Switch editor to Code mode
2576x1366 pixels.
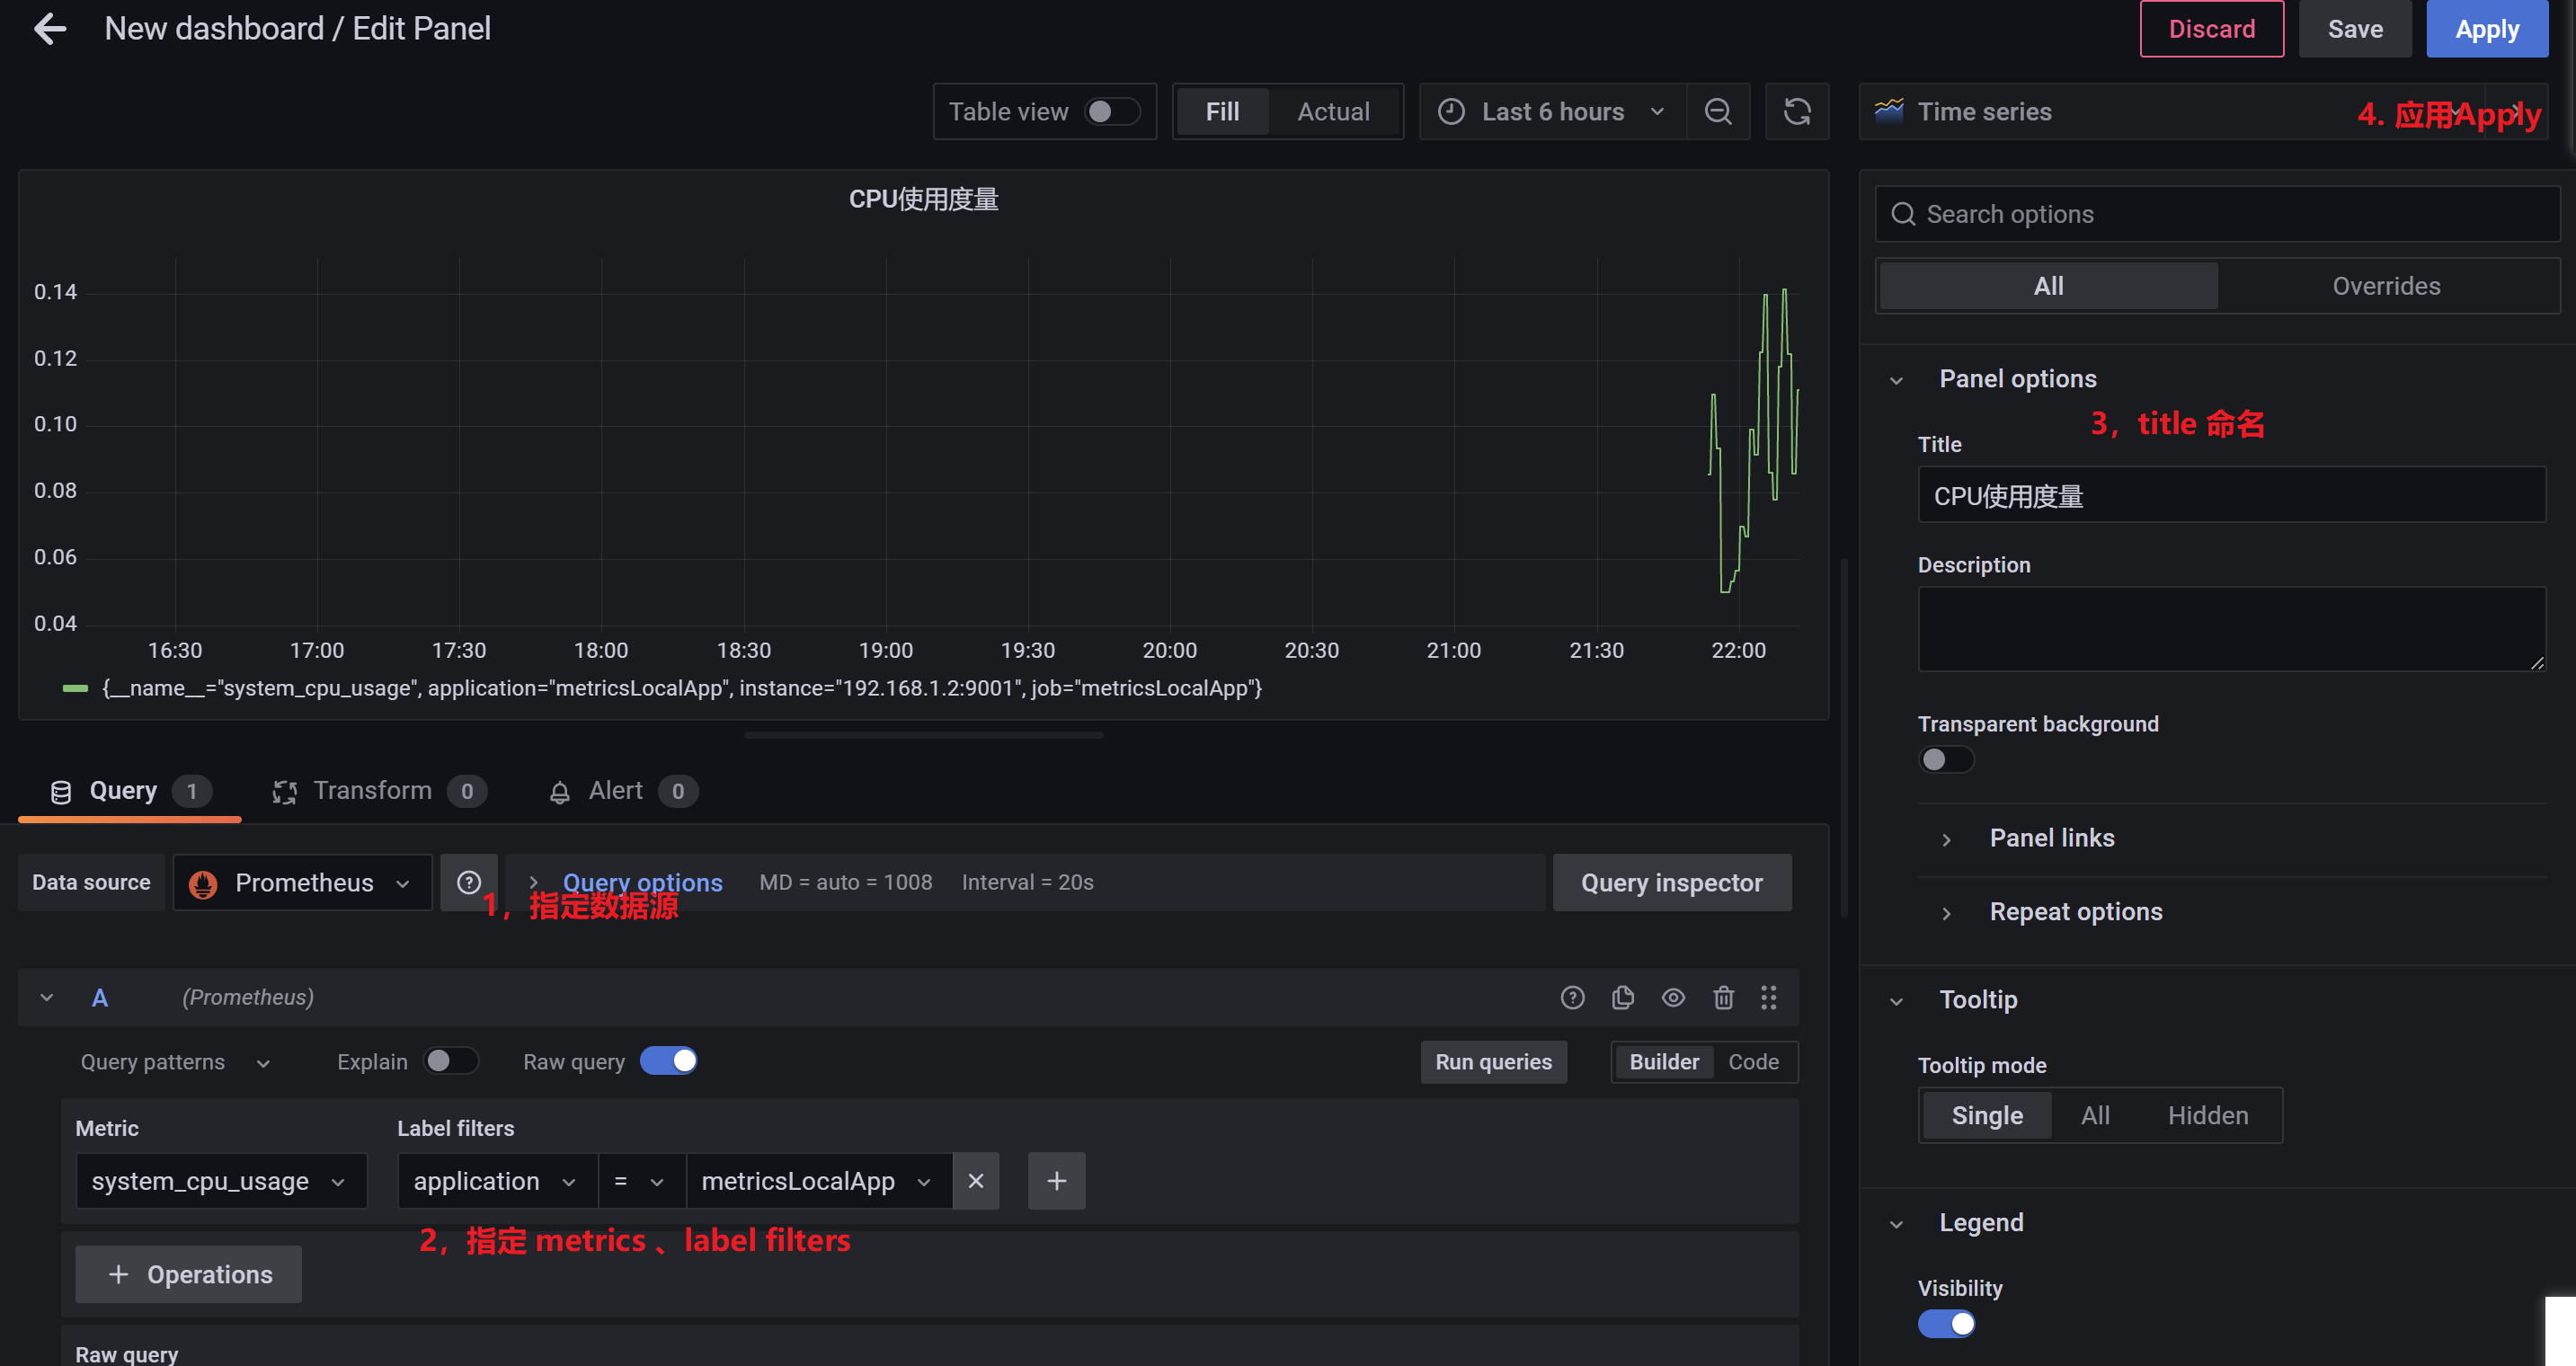[1753, 1062]
